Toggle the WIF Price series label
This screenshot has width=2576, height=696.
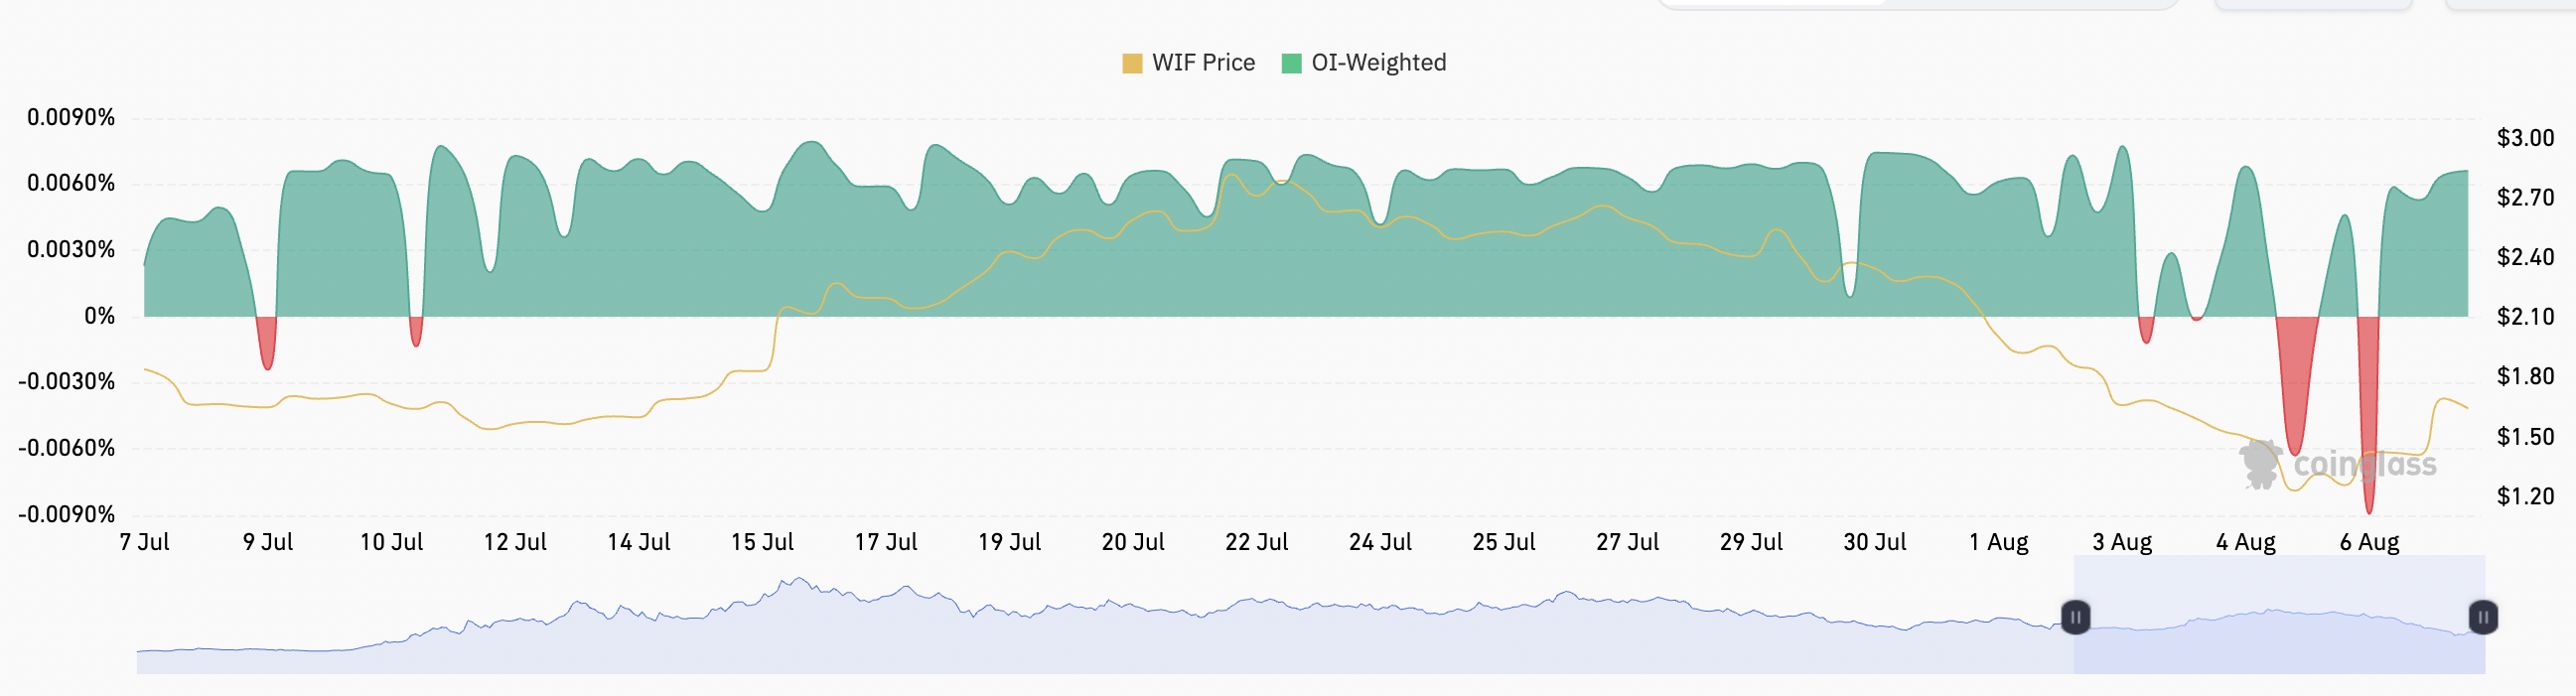pyautogui.click(x=1203, y=63)
